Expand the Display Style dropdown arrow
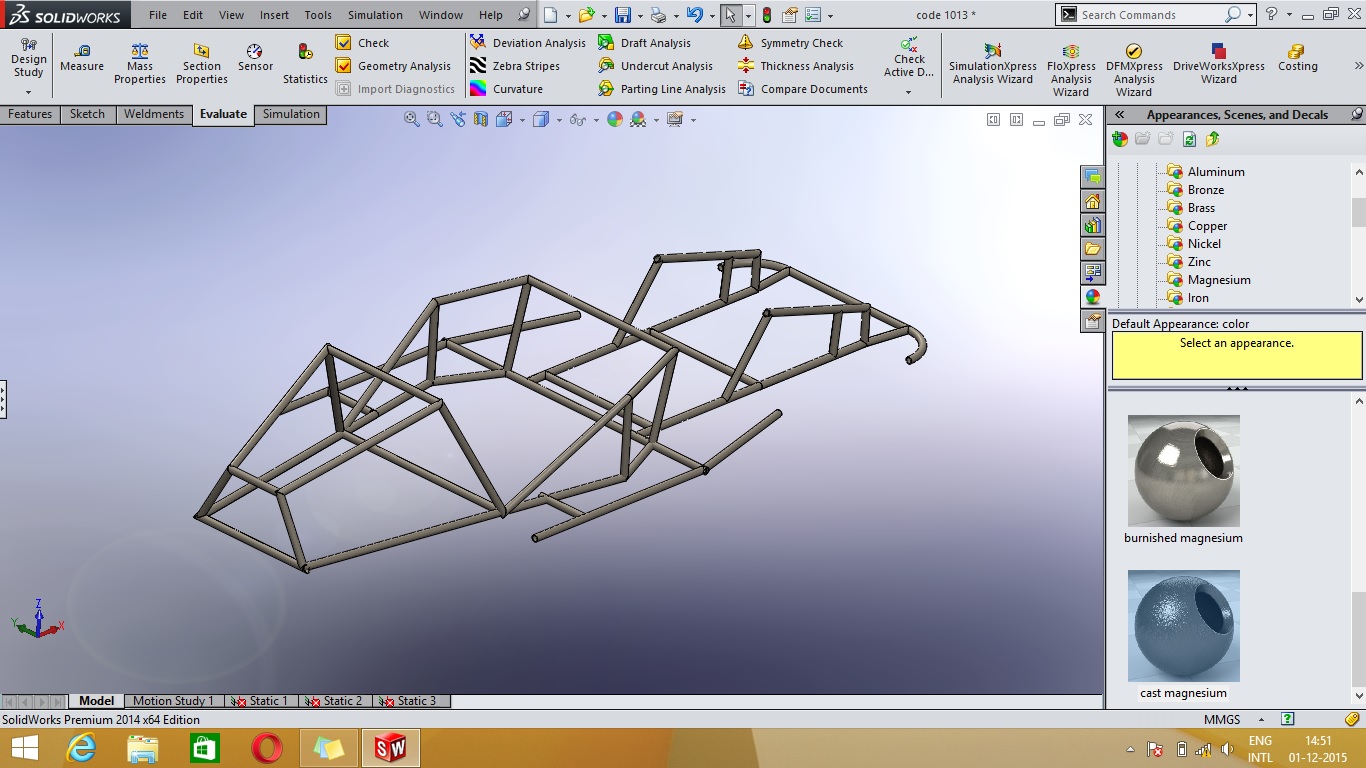 (x=558, y=119)
